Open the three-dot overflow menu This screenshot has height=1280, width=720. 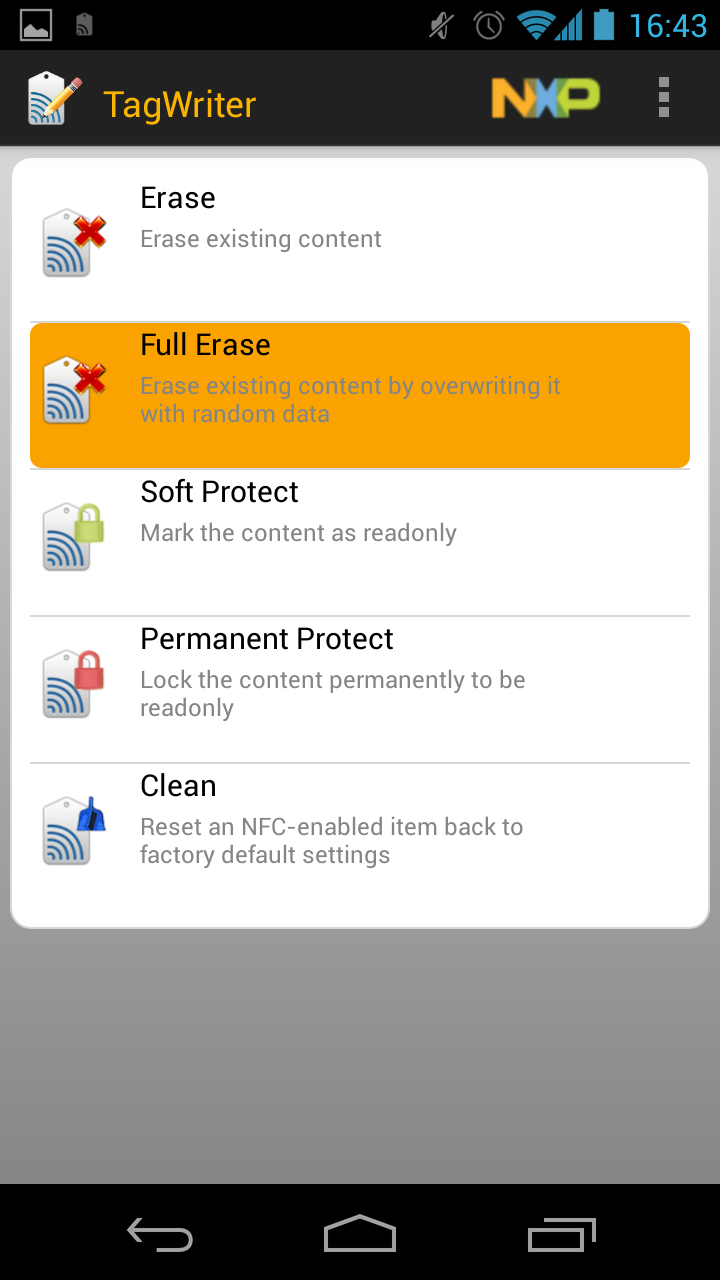coord(663,97)
